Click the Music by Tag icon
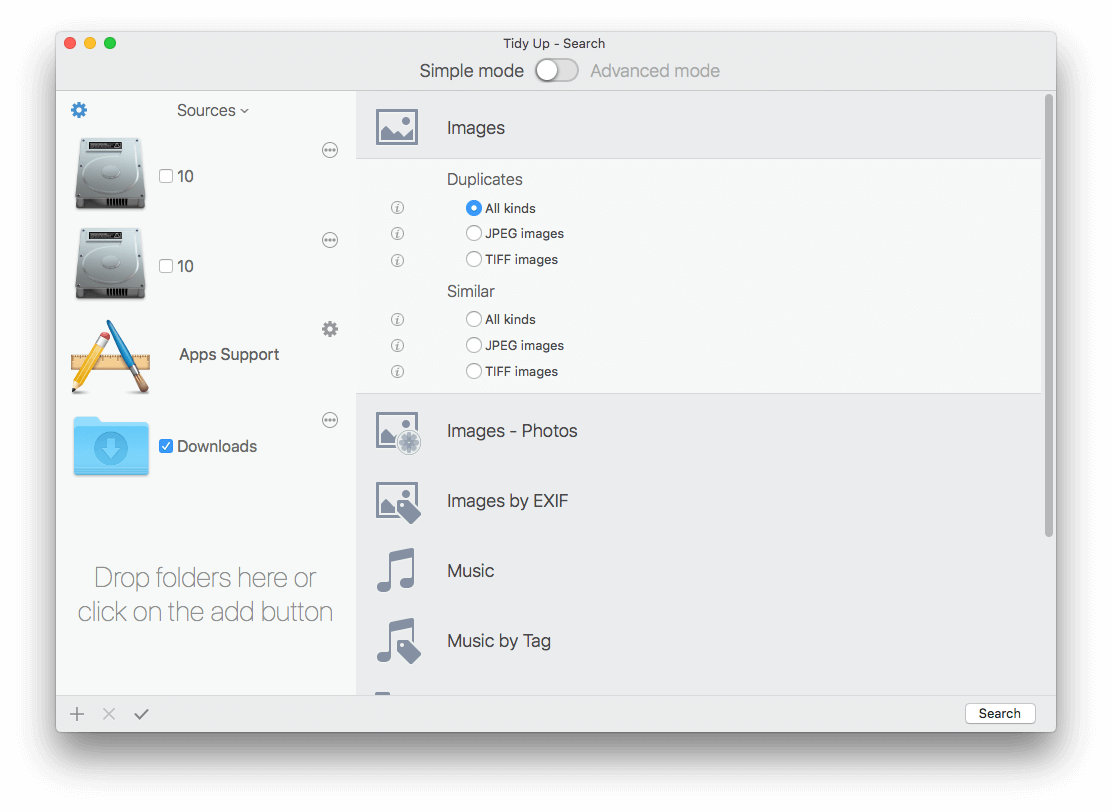The image size is (1112, 812). pyautogui.click(x=399, y=640)
